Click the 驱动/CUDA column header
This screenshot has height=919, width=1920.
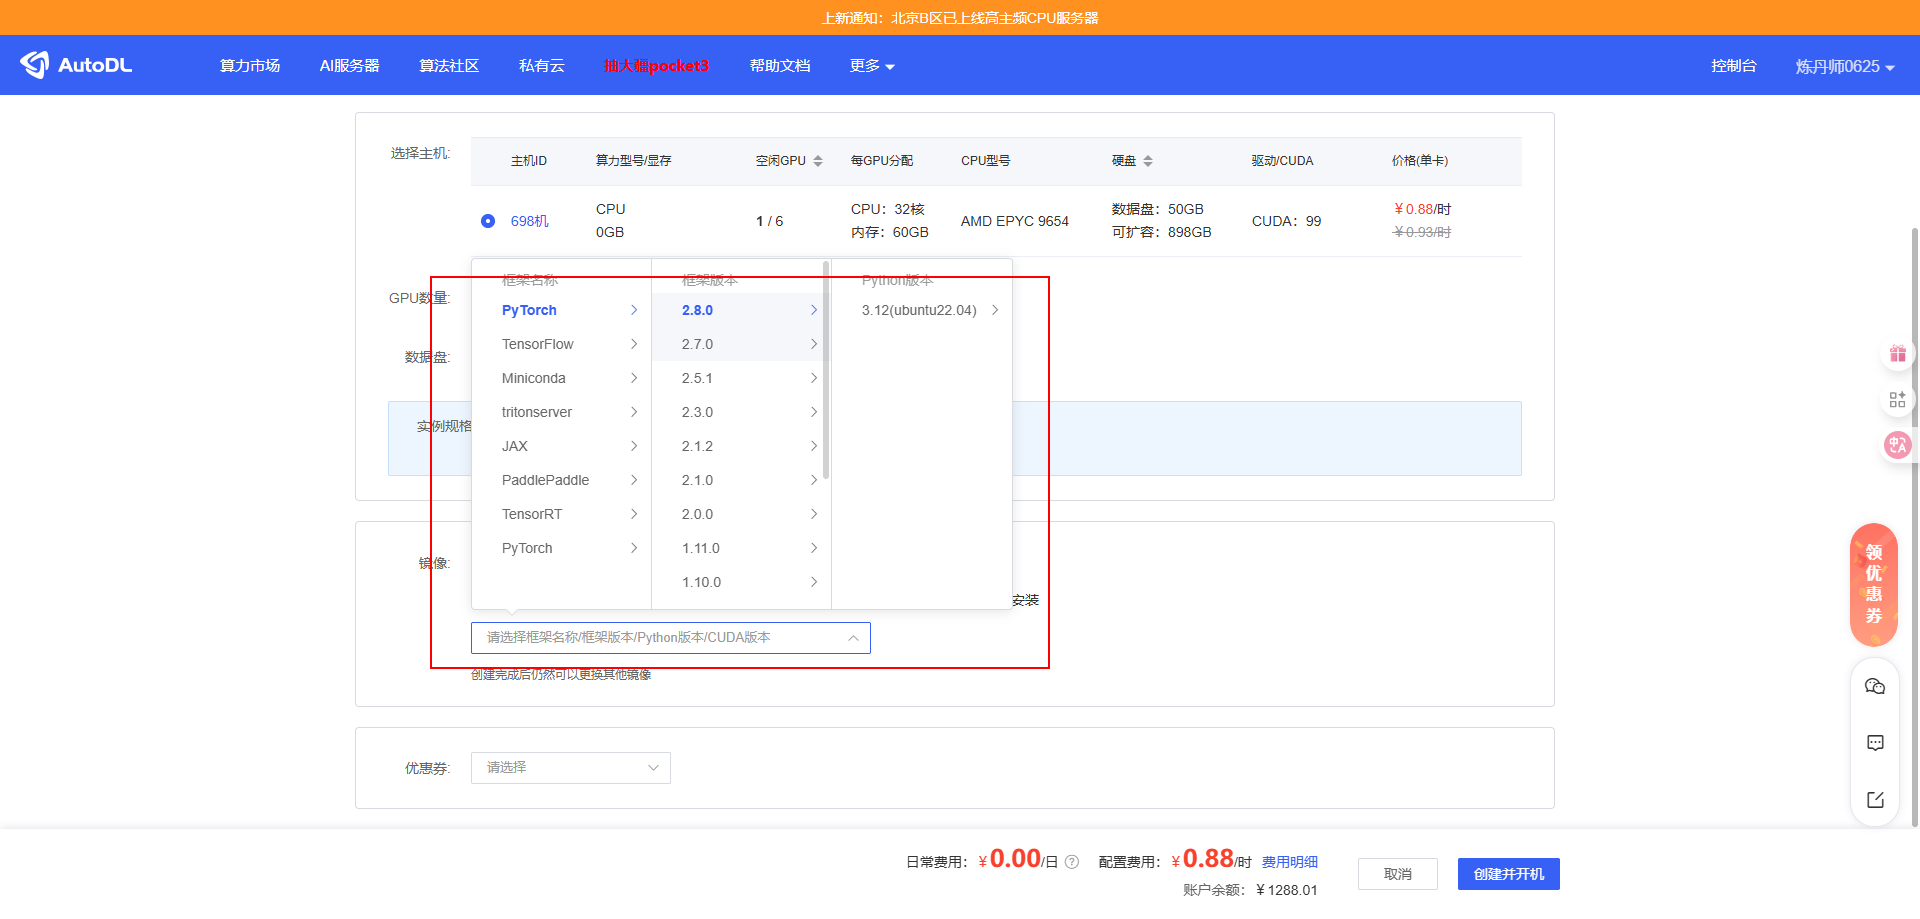coord(1282,161)
